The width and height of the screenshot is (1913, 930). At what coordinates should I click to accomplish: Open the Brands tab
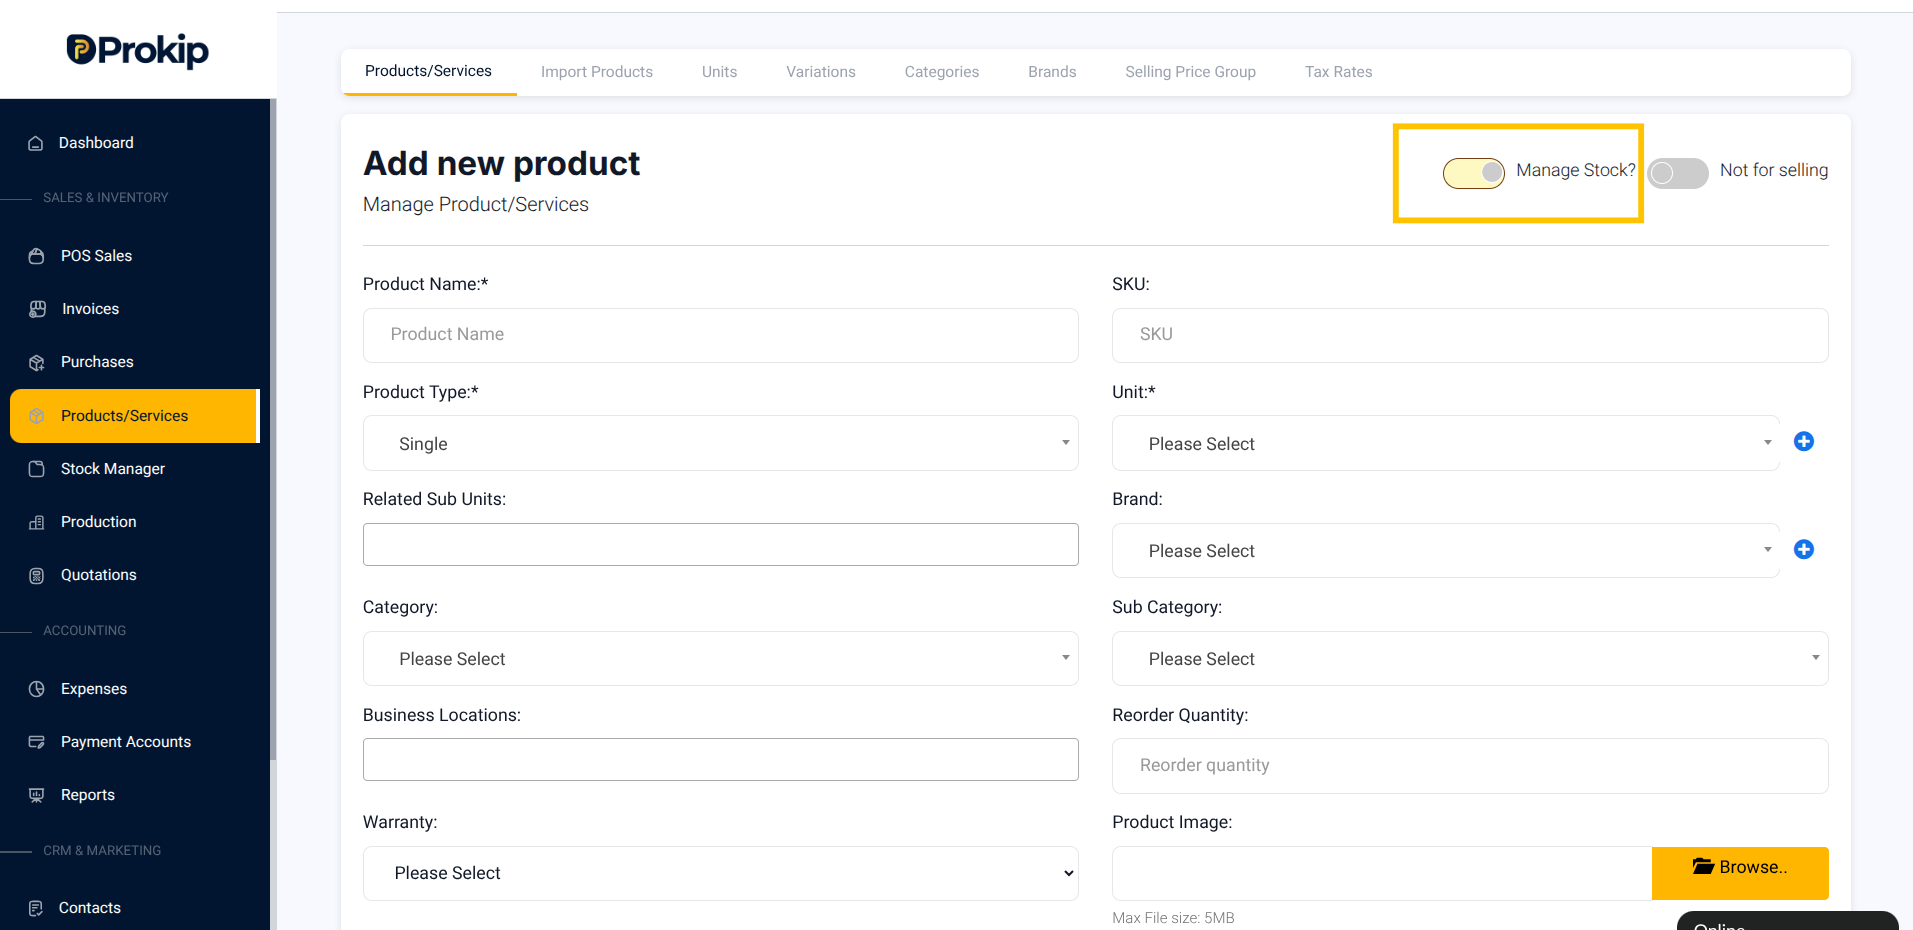1052,72
